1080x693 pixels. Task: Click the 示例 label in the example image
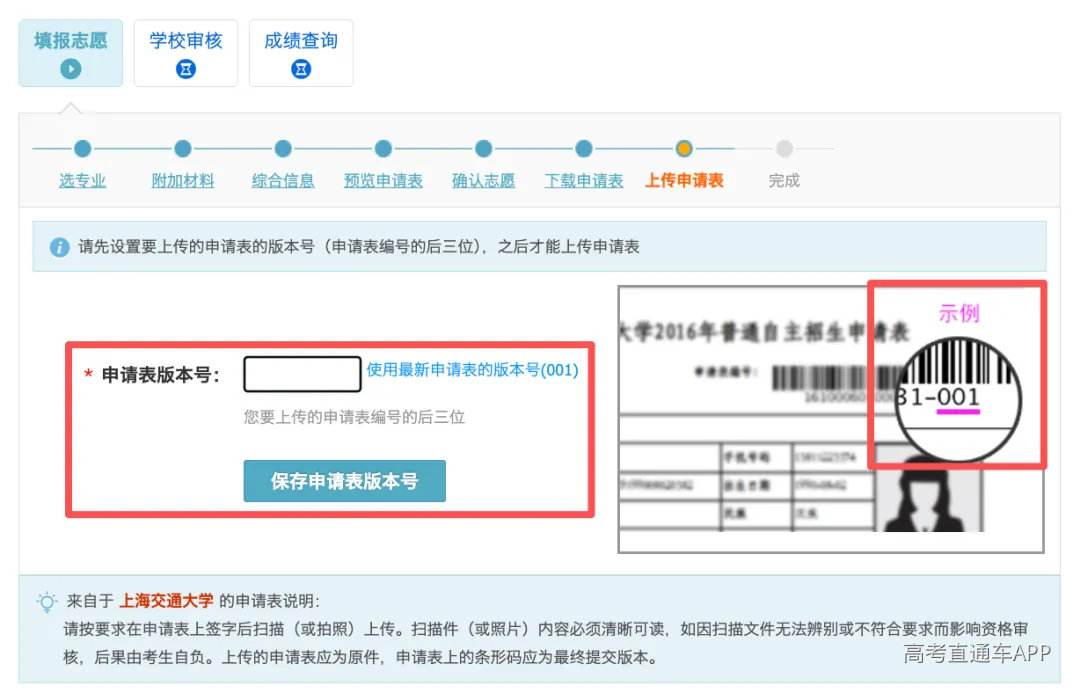click(958, 313)
